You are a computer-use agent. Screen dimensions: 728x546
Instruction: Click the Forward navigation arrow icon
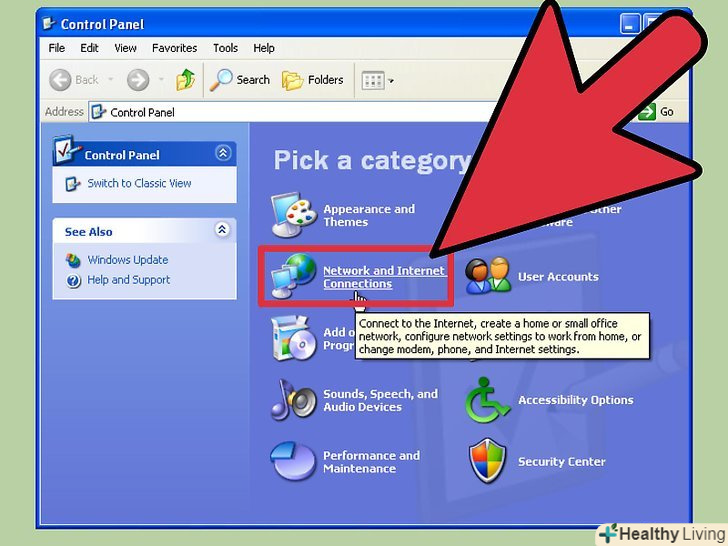[x=138, y=80]
